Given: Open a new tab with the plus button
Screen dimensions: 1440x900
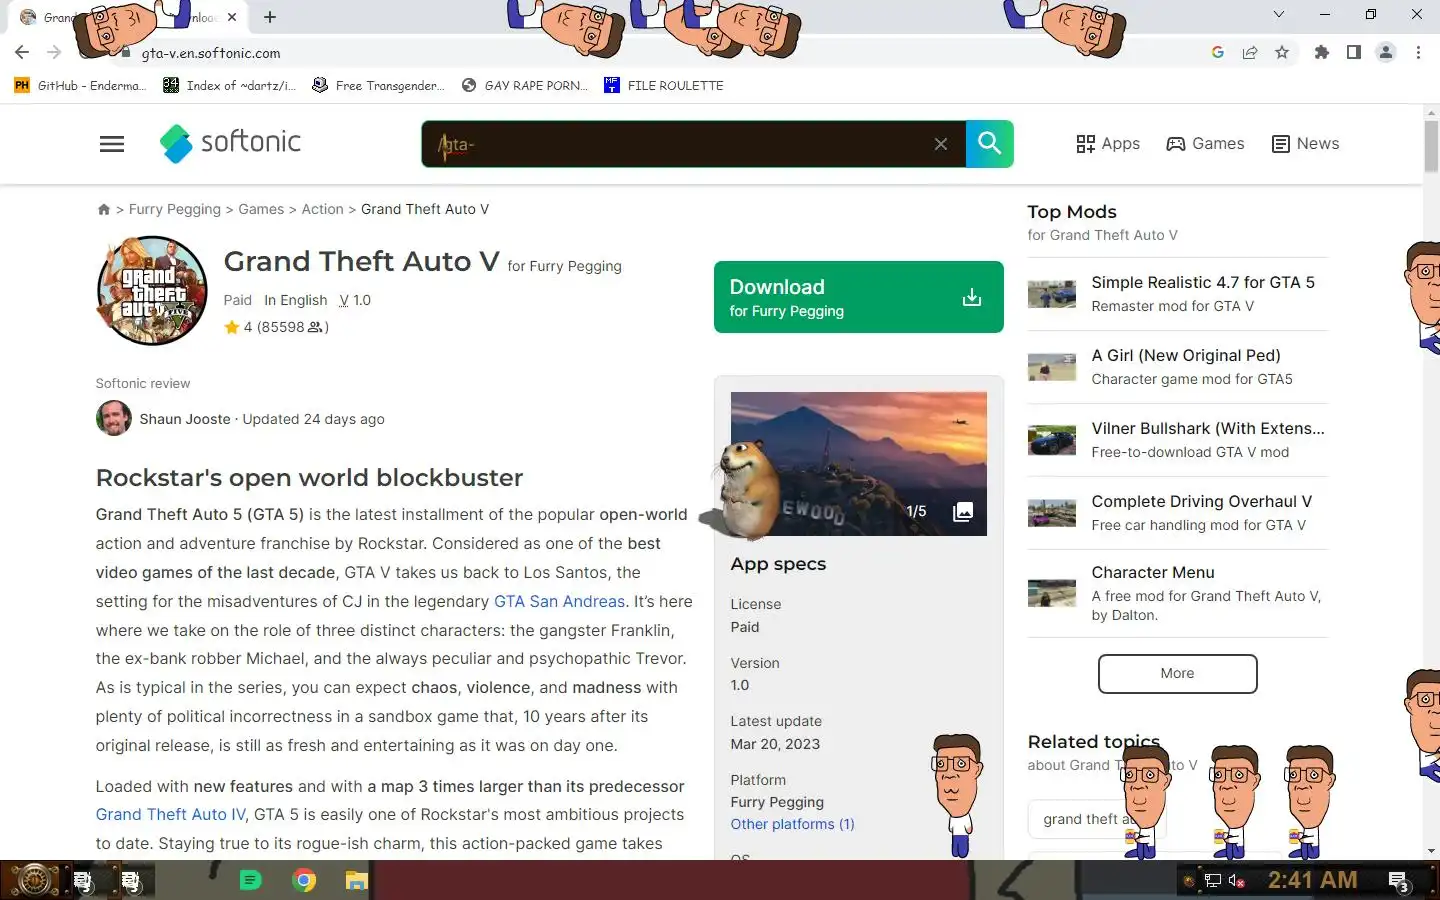Looking at the screenshot, I should click(x=270, y=17).
